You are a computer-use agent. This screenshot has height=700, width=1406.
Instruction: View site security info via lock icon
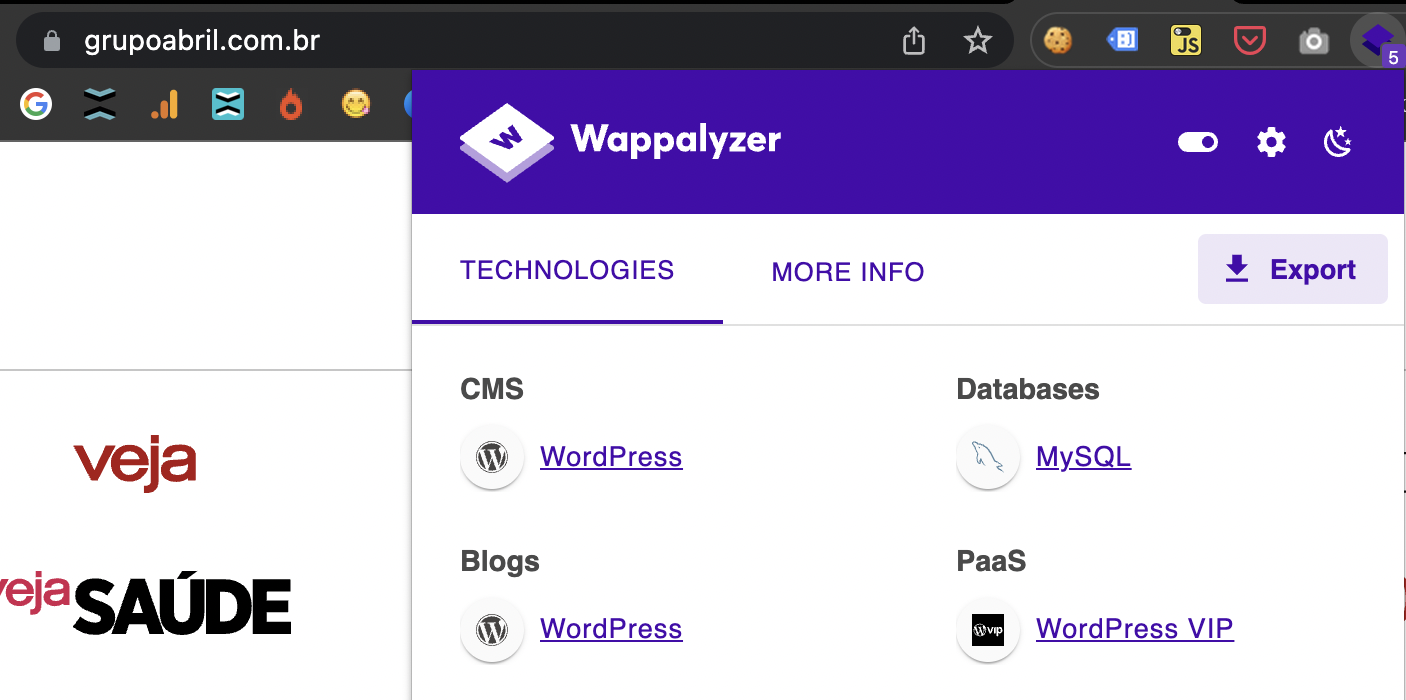[x=52, y=41]
